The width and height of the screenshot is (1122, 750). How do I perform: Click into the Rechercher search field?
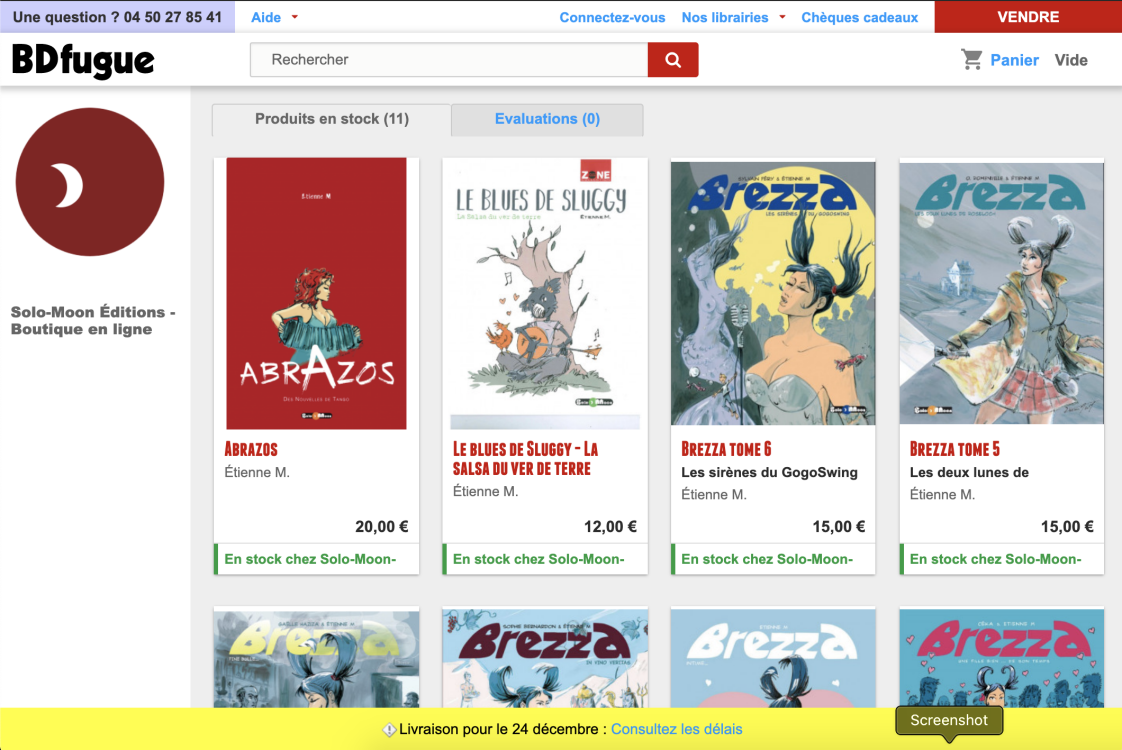pyautogui.click(x=448, y=60)
